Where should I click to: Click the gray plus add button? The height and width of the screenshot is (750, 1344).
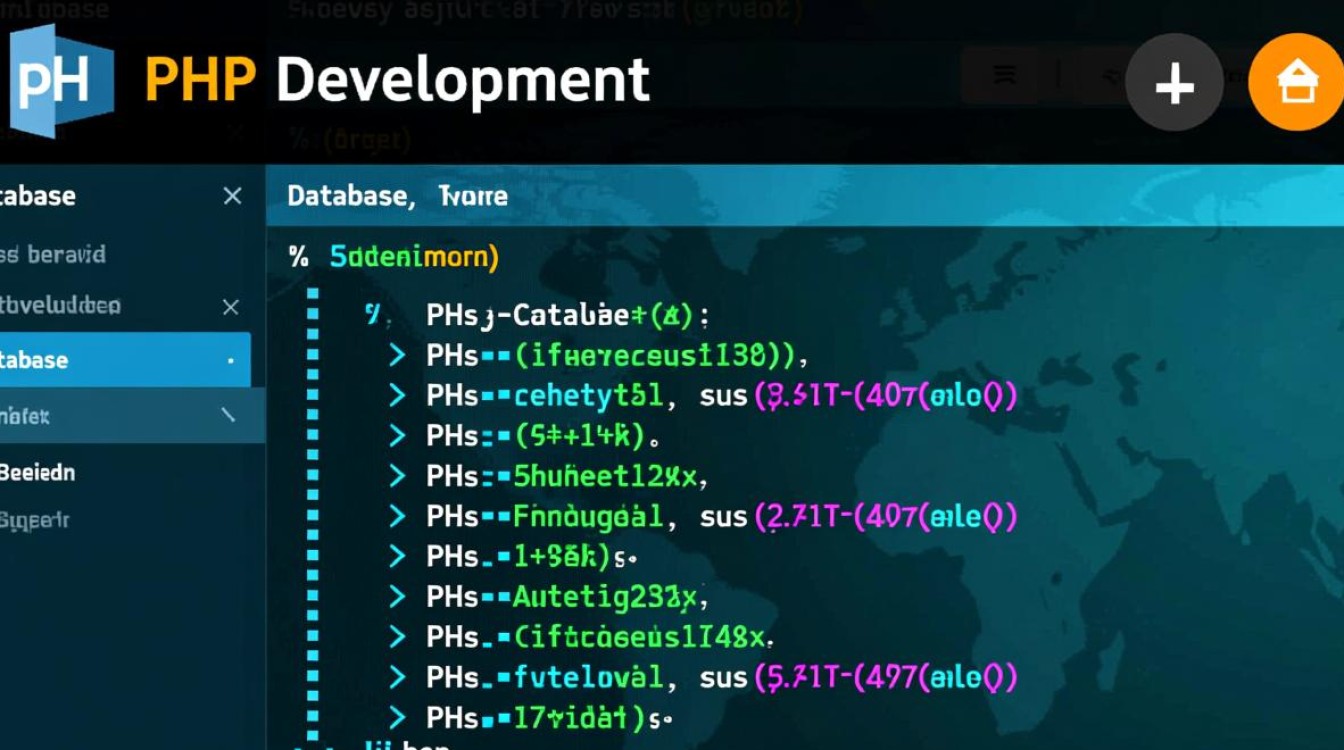(1174, 86)
